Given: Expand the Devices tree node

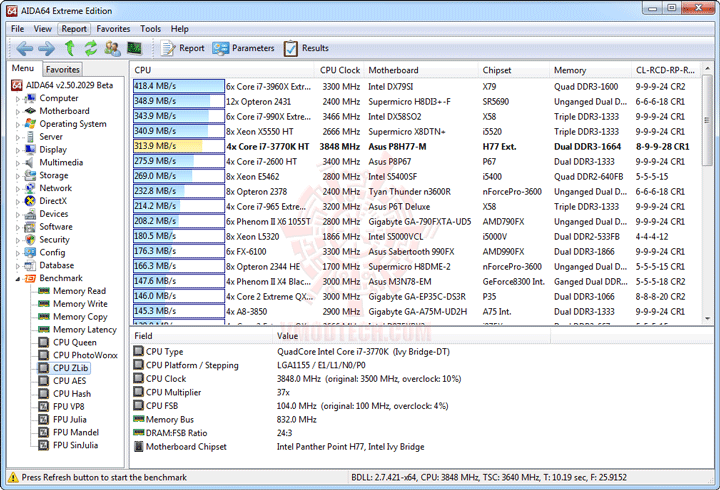Looking at the screenshot, I should 18,214.
